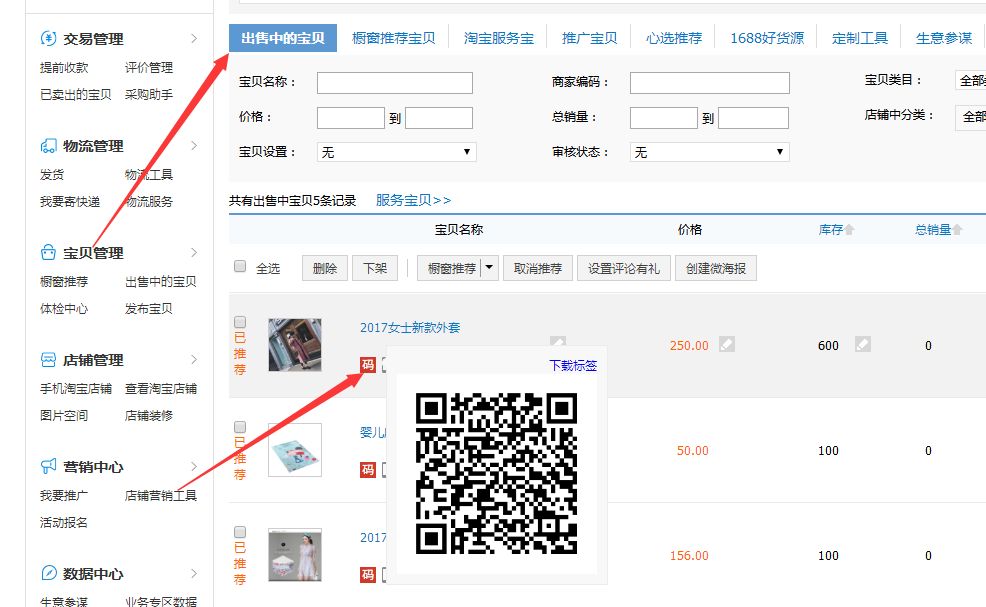Switch to the 心选推荐 tab
The height and width of the screenshot is (607, 986).
[x=673, y=38]
